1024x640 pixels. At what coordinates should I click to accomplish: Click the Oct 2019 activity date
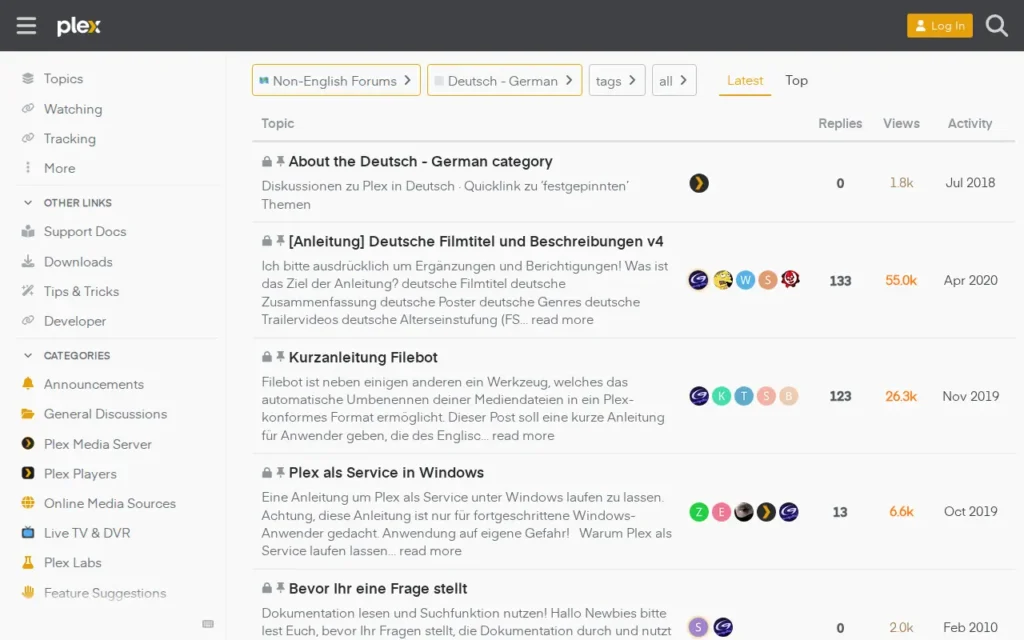click(x=970, y=511)
